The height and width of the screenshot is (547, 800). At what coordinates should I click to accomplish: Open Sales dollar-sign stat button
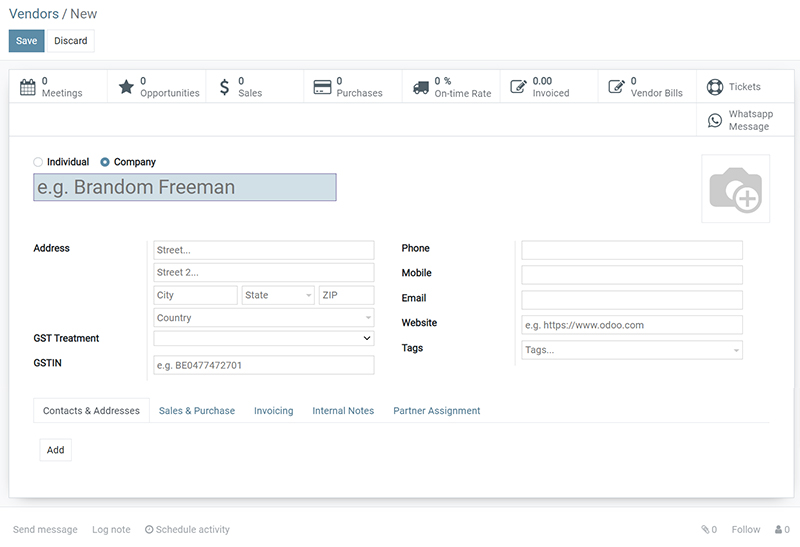click(224, 87)
